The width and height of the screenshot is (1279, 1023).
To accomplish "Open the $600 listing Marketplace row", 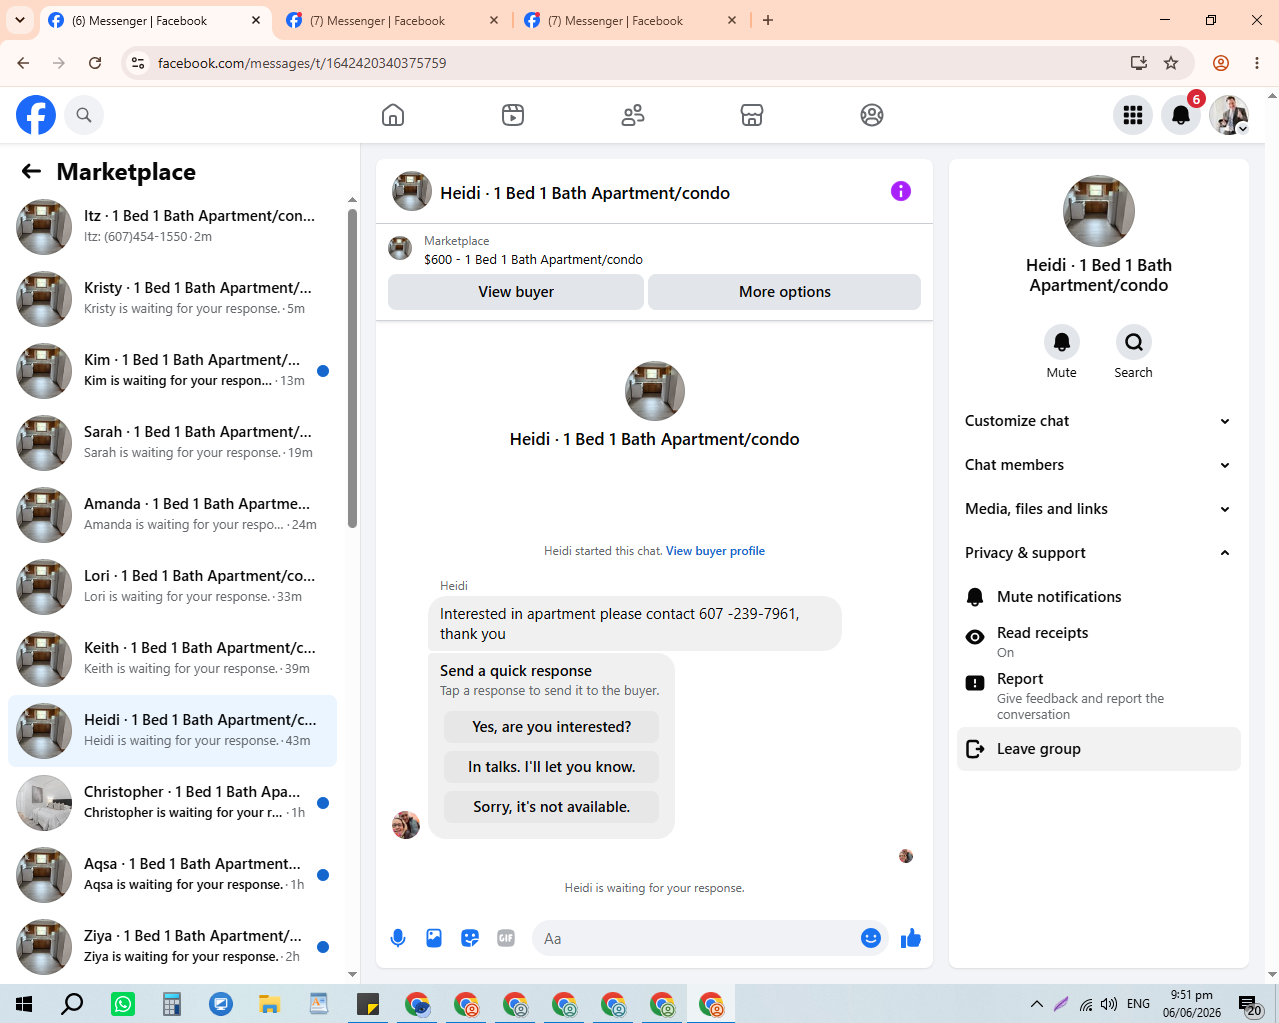I will (654, 250).
